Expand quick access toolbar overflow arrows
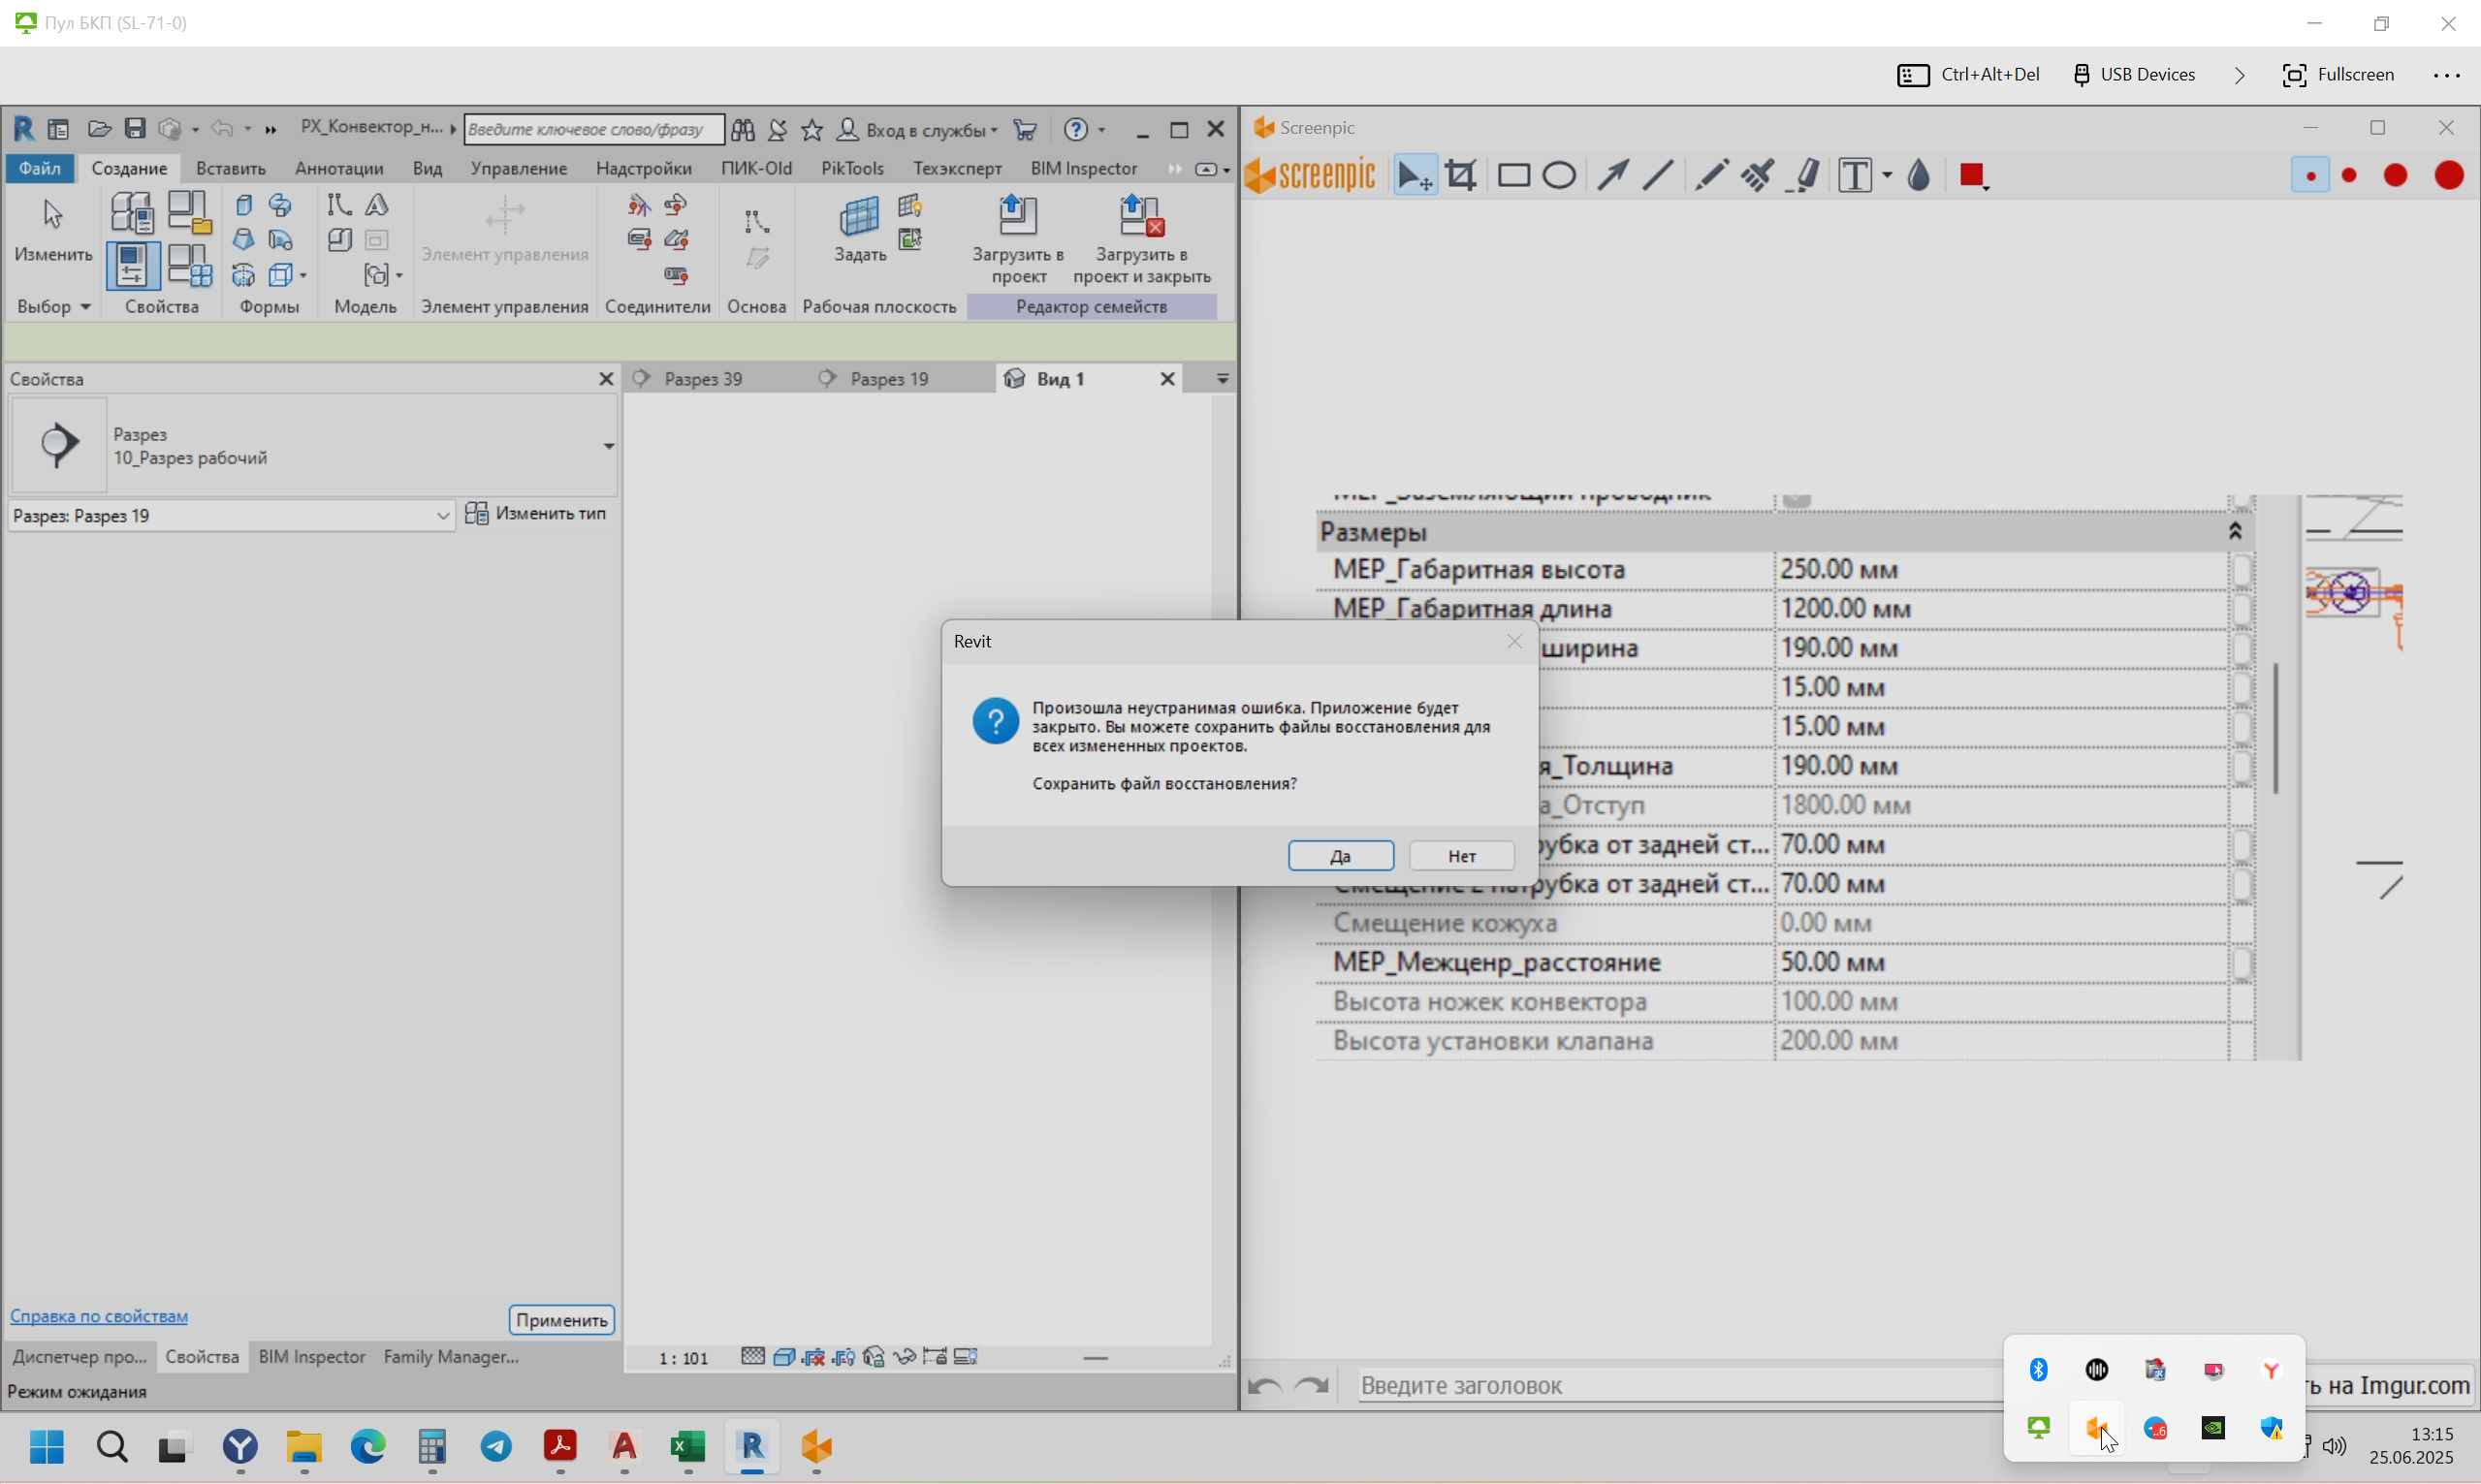 tap(270, 130)
